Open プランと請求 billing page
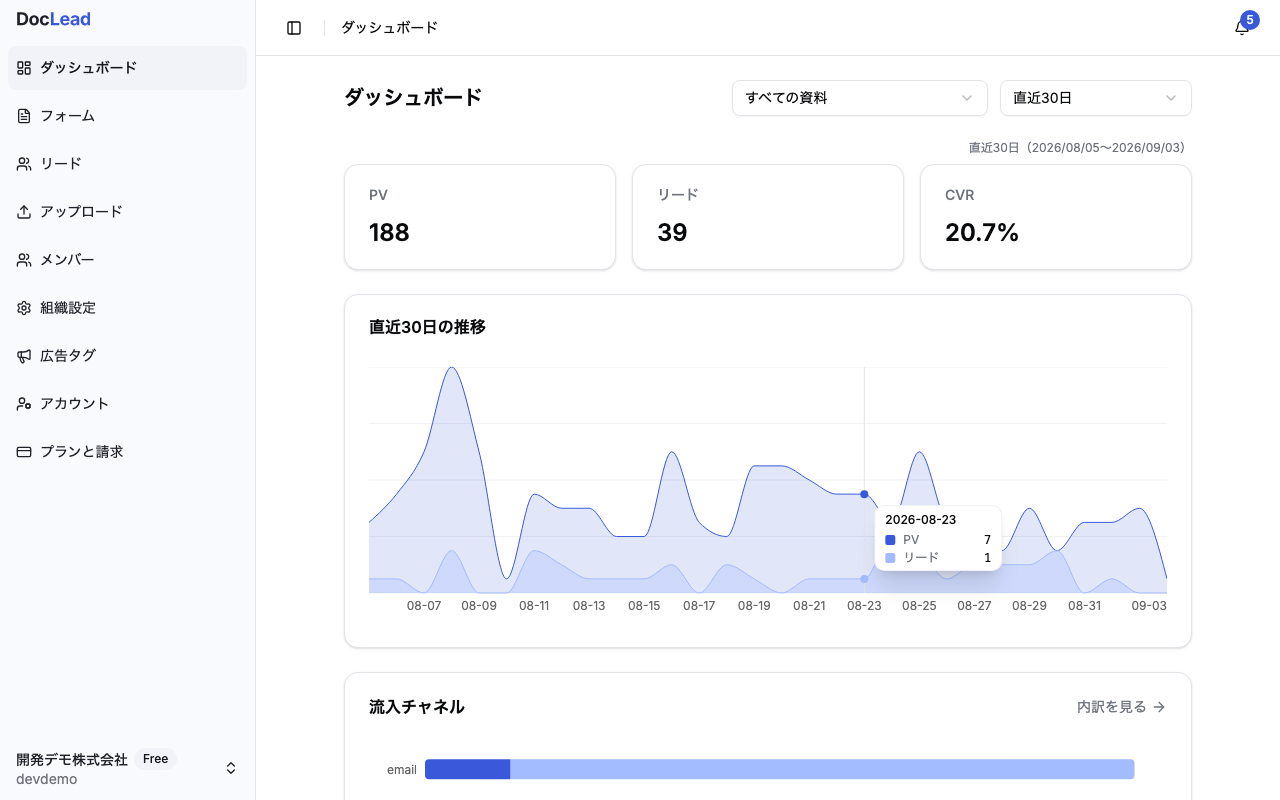The height and width of the screenshot is (800, 1280). pos(127,452)
